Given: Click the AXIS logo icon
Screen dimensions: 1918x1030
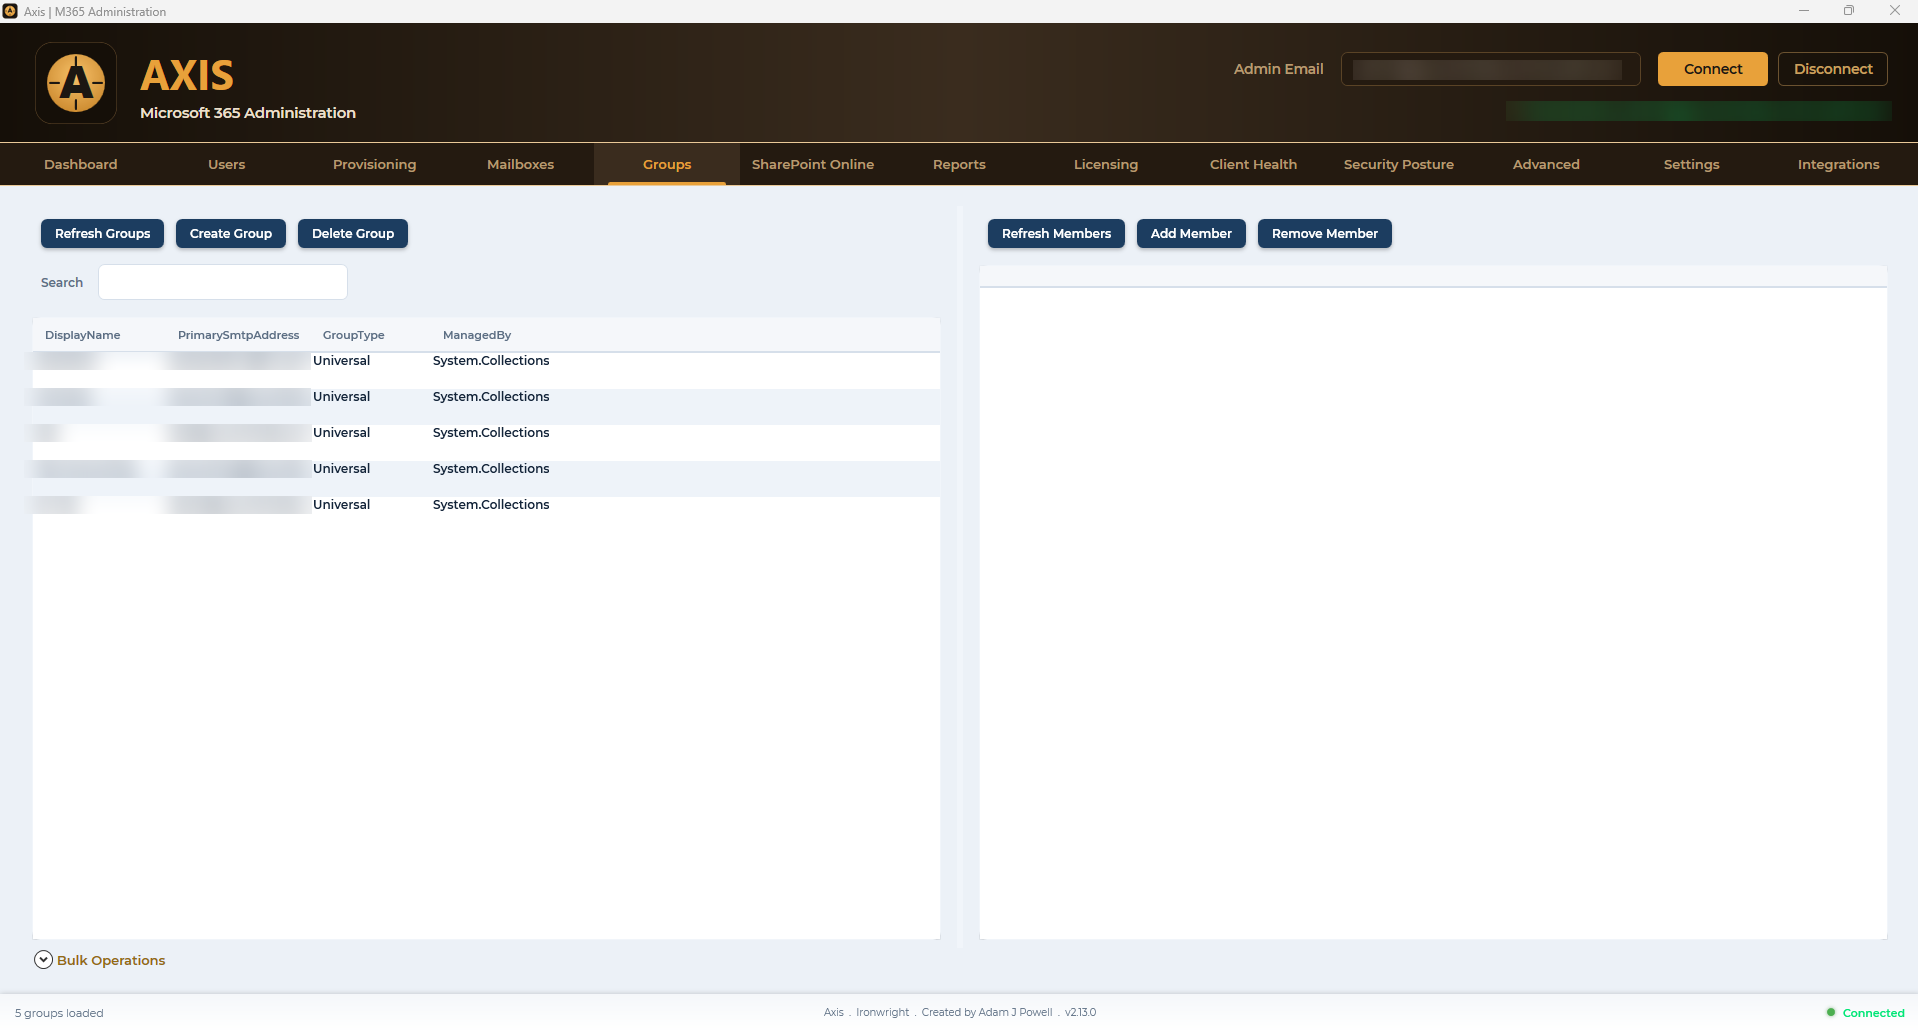Looking at the screenshot, I should click(x=76, y=83).
